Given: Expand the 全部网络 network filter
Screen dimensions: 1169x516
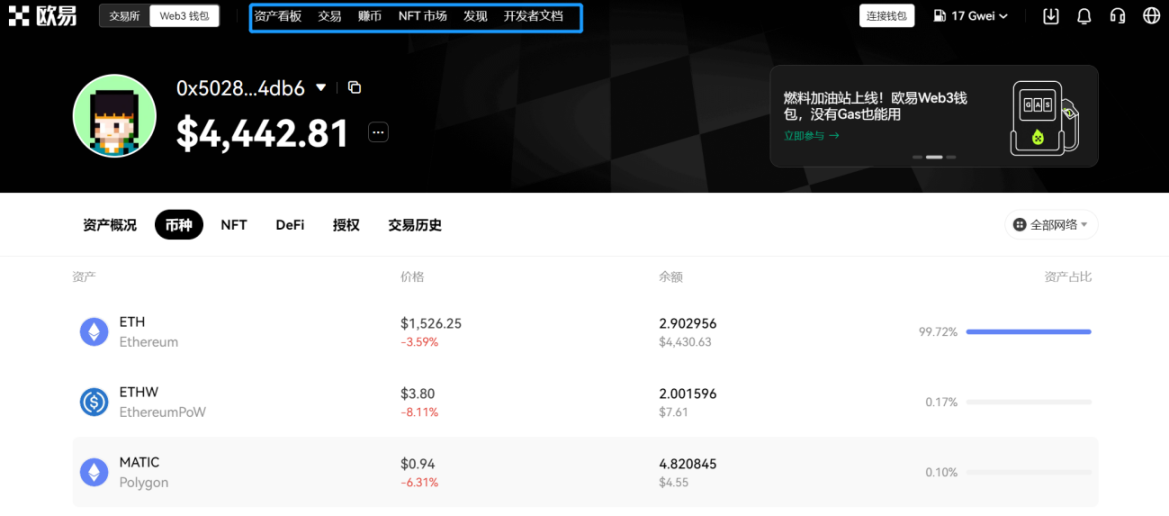Looking at the screenshot, I should point(1051,224).
